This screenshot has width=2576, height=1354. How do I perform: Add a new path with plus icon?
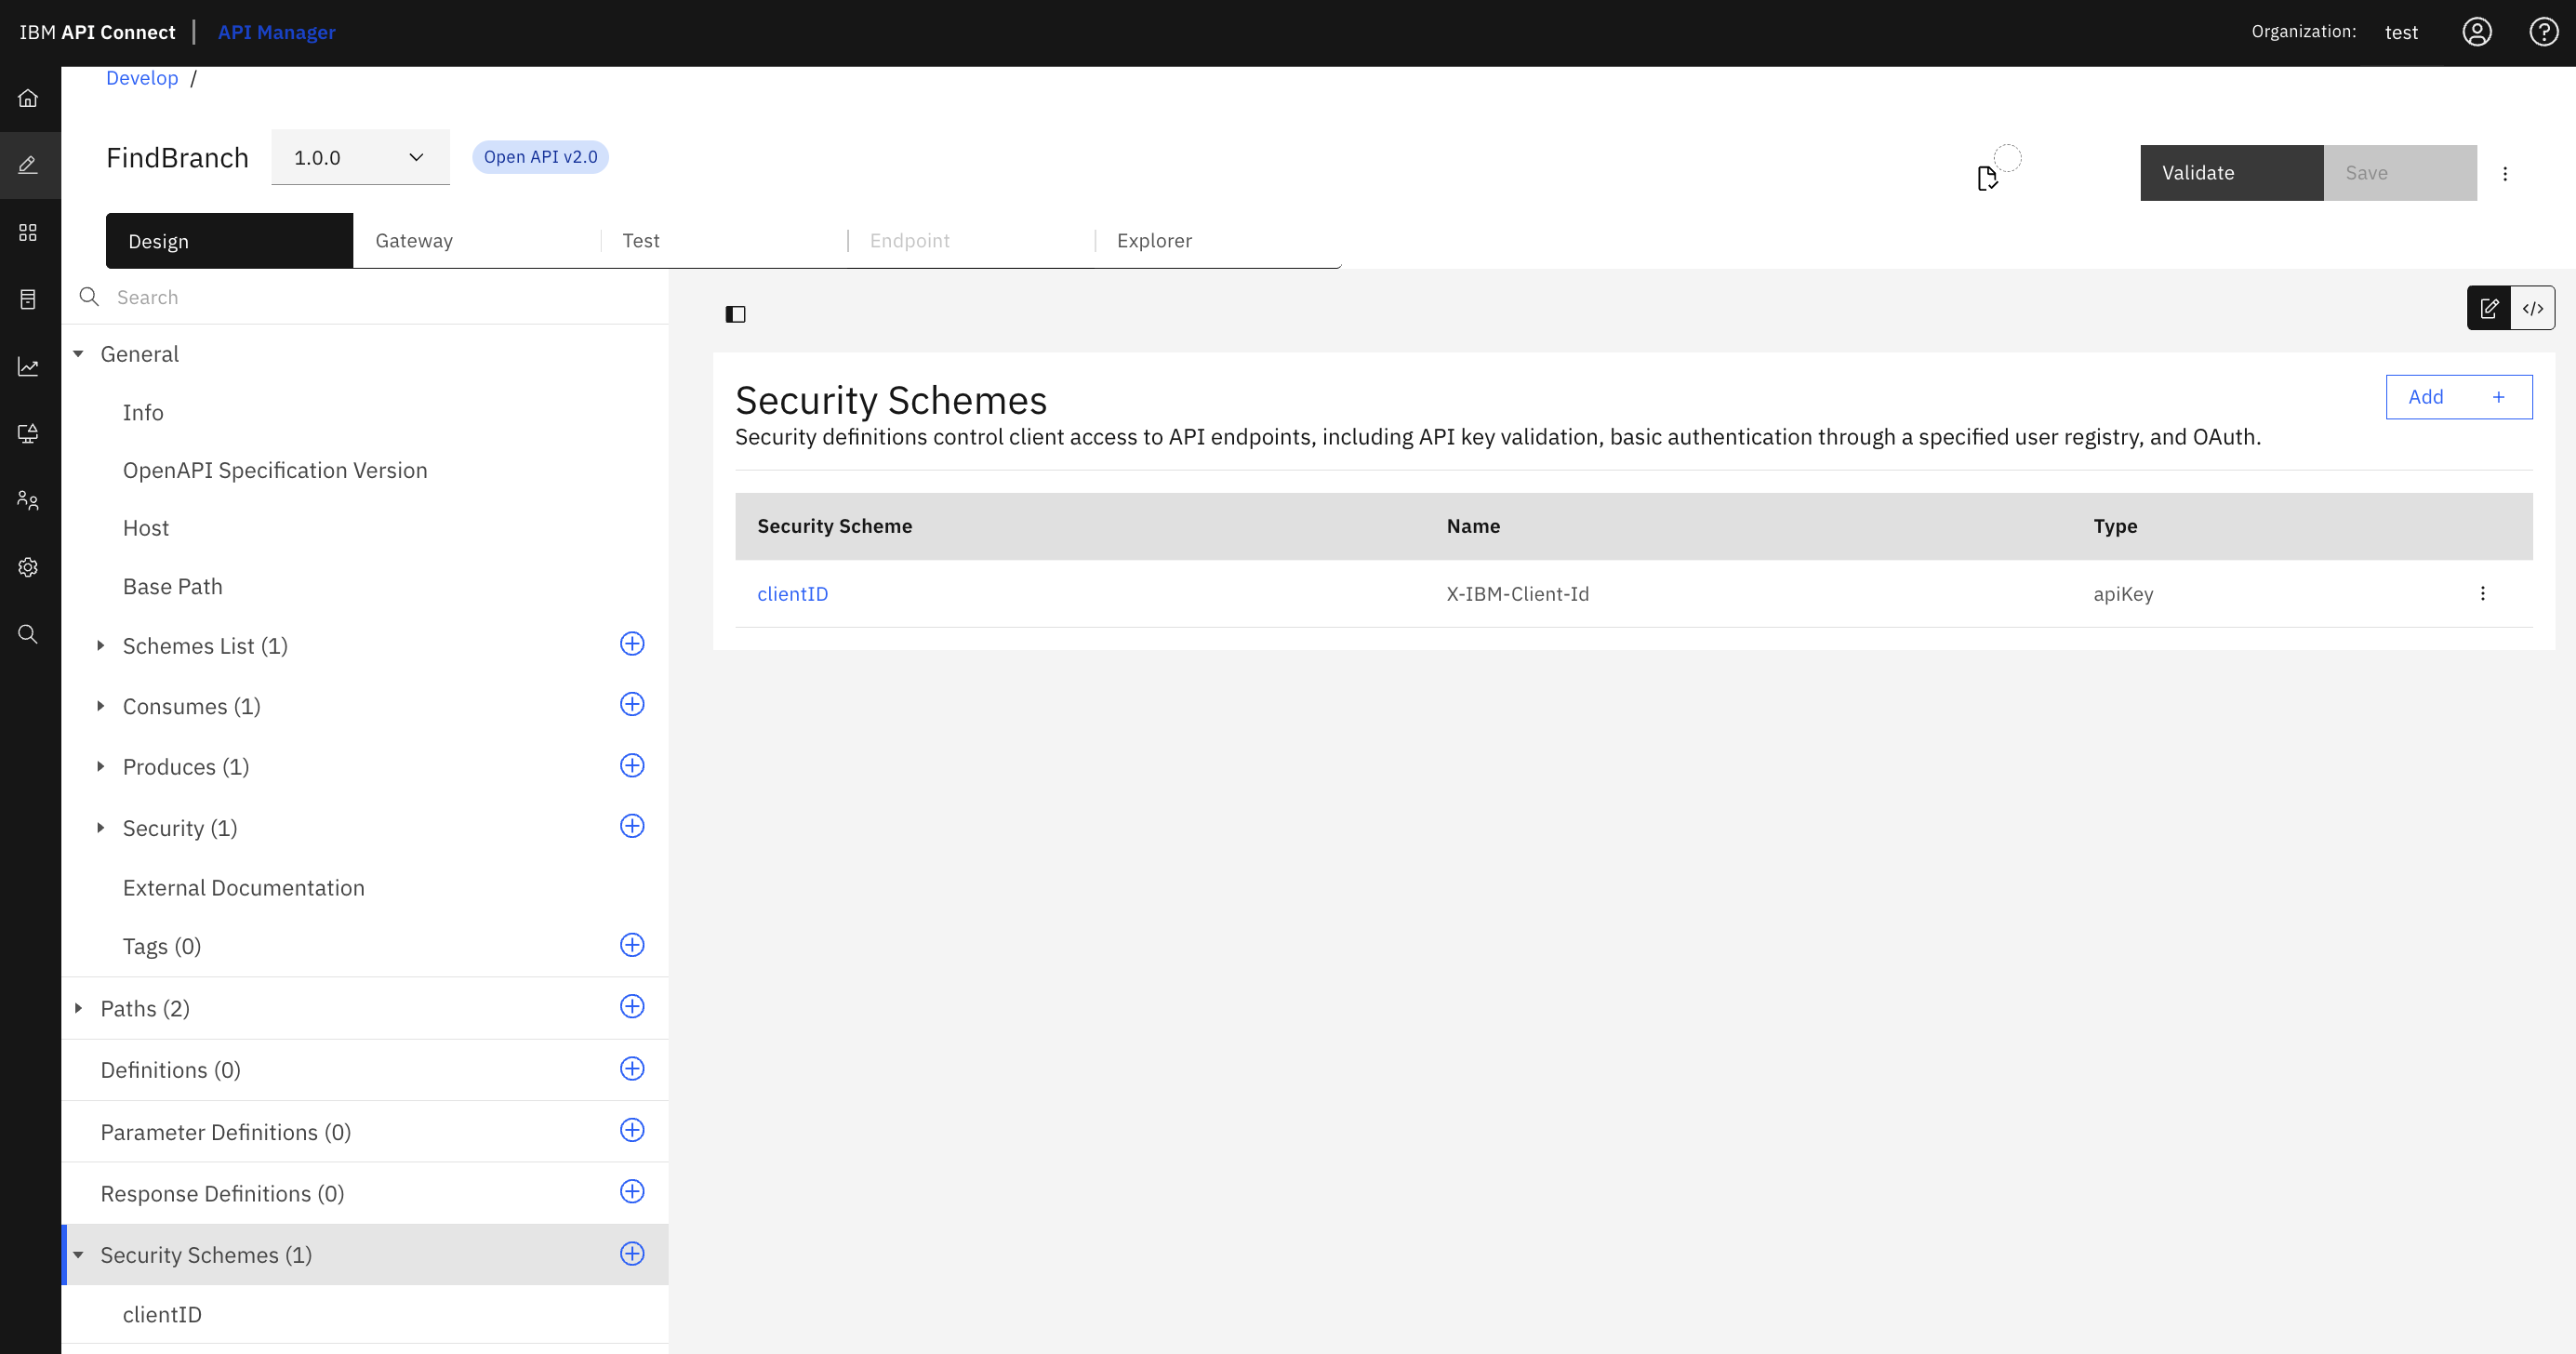click(632, 1007)
